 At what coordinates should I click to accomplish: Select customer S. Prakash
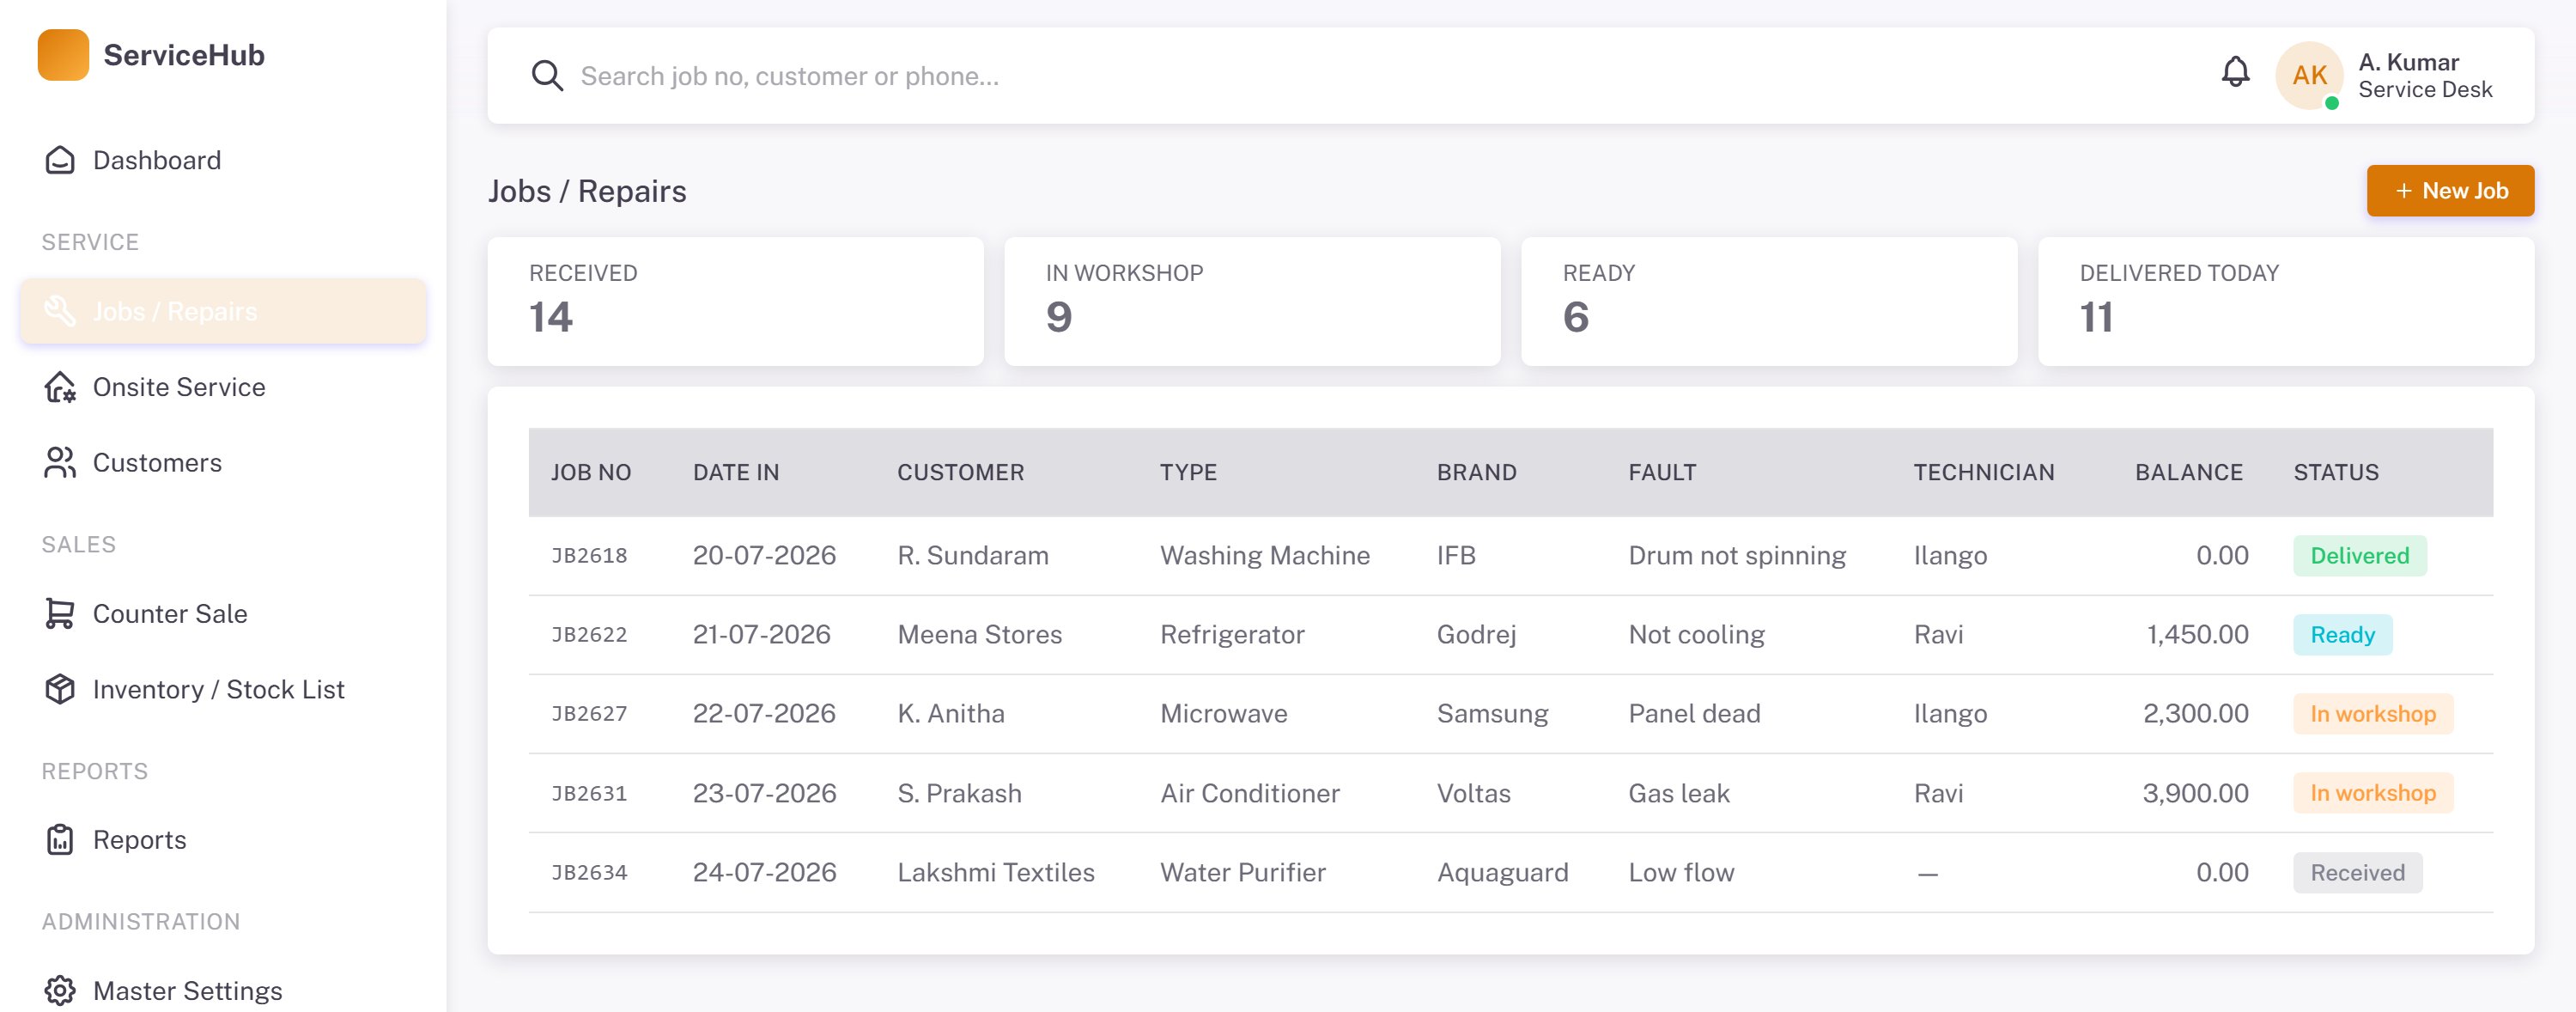tap(959, 794)
